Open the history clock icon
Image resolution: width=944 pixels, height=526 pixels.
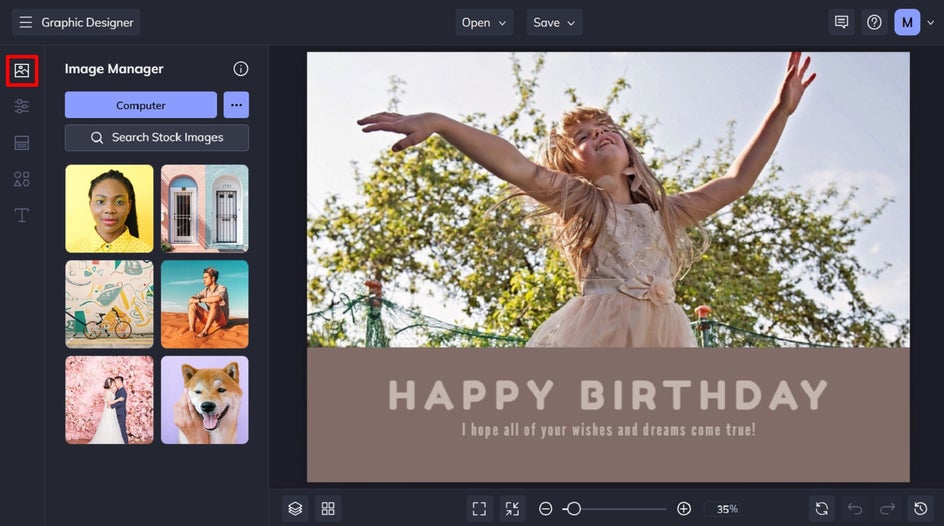click(920, 508)
